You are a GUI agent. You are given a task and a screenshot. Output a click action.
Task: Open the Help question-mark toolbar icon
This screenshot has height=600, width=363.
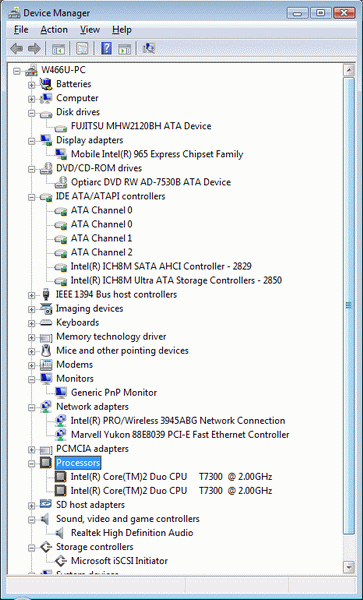click(x=106, y=48)
